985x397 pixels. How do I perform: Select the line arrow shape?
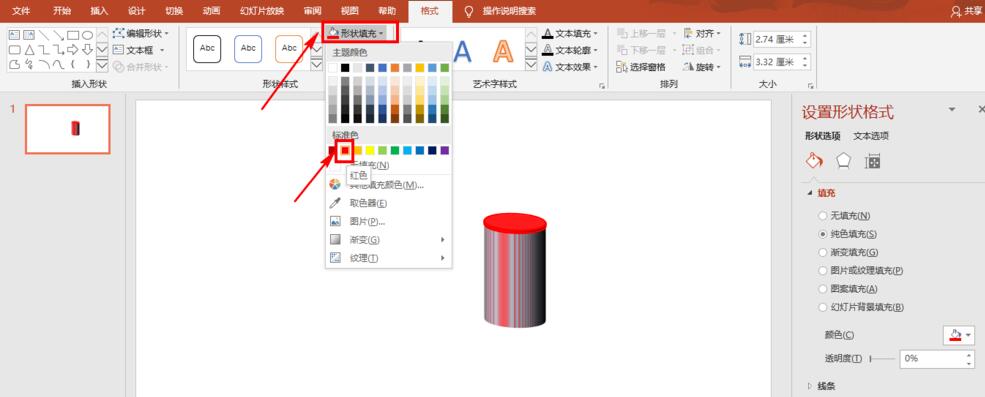click(58, 35)
